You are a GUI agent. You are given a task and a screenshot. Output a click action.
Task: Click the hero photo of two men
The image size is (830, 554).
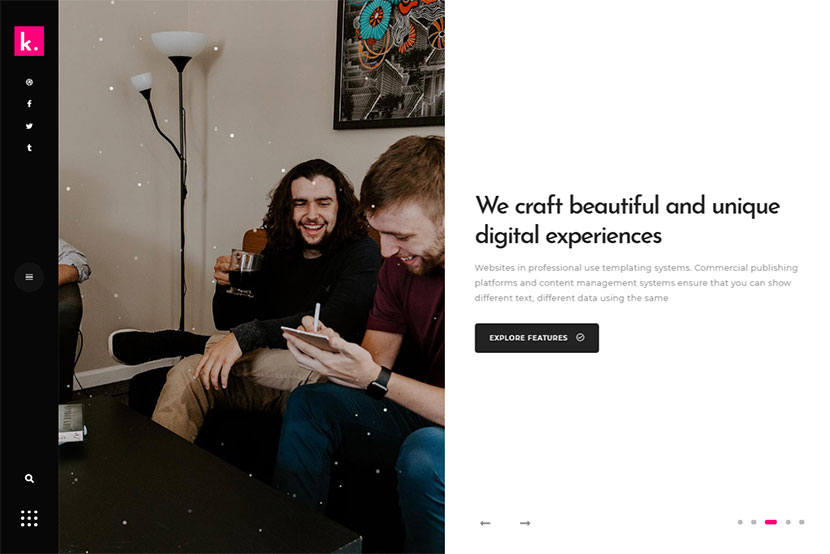[x=251, y=277]
